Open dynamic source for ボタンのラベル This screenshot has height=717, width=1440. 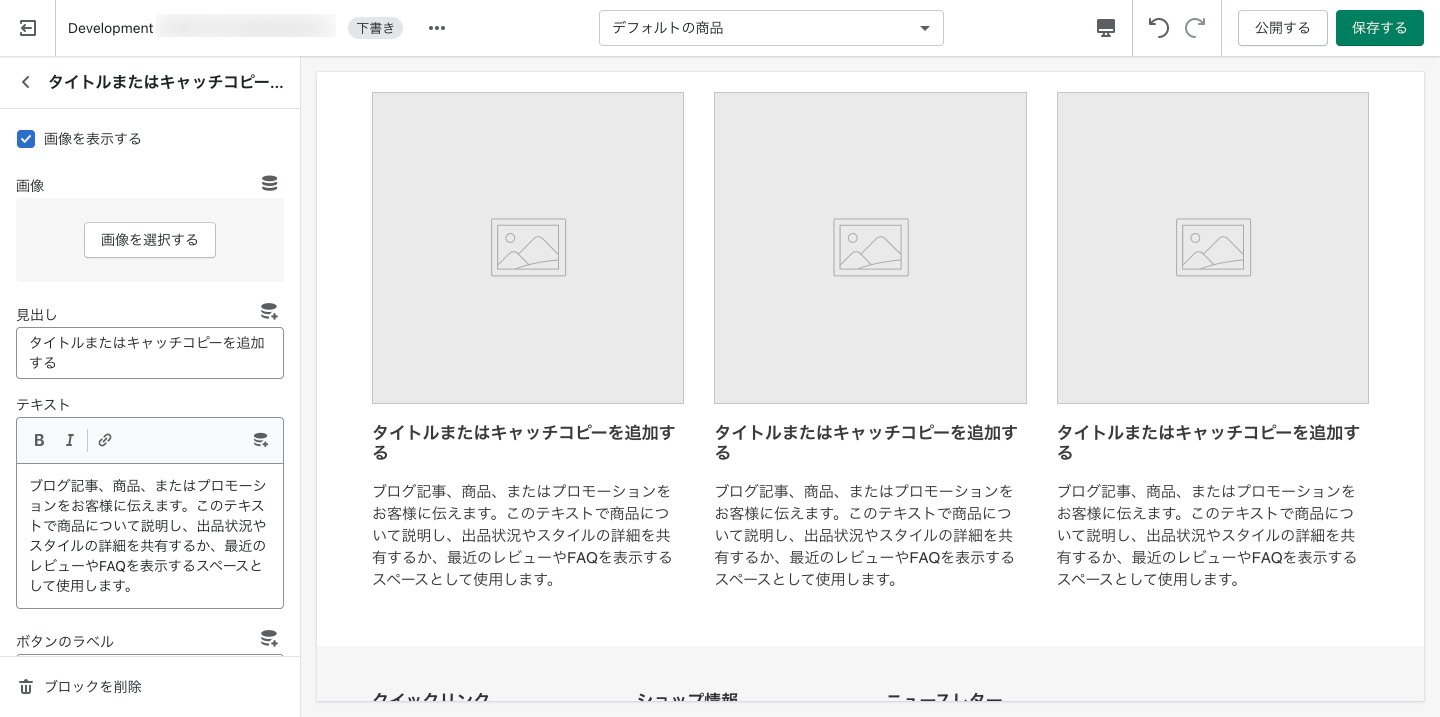tap(270, 639)
